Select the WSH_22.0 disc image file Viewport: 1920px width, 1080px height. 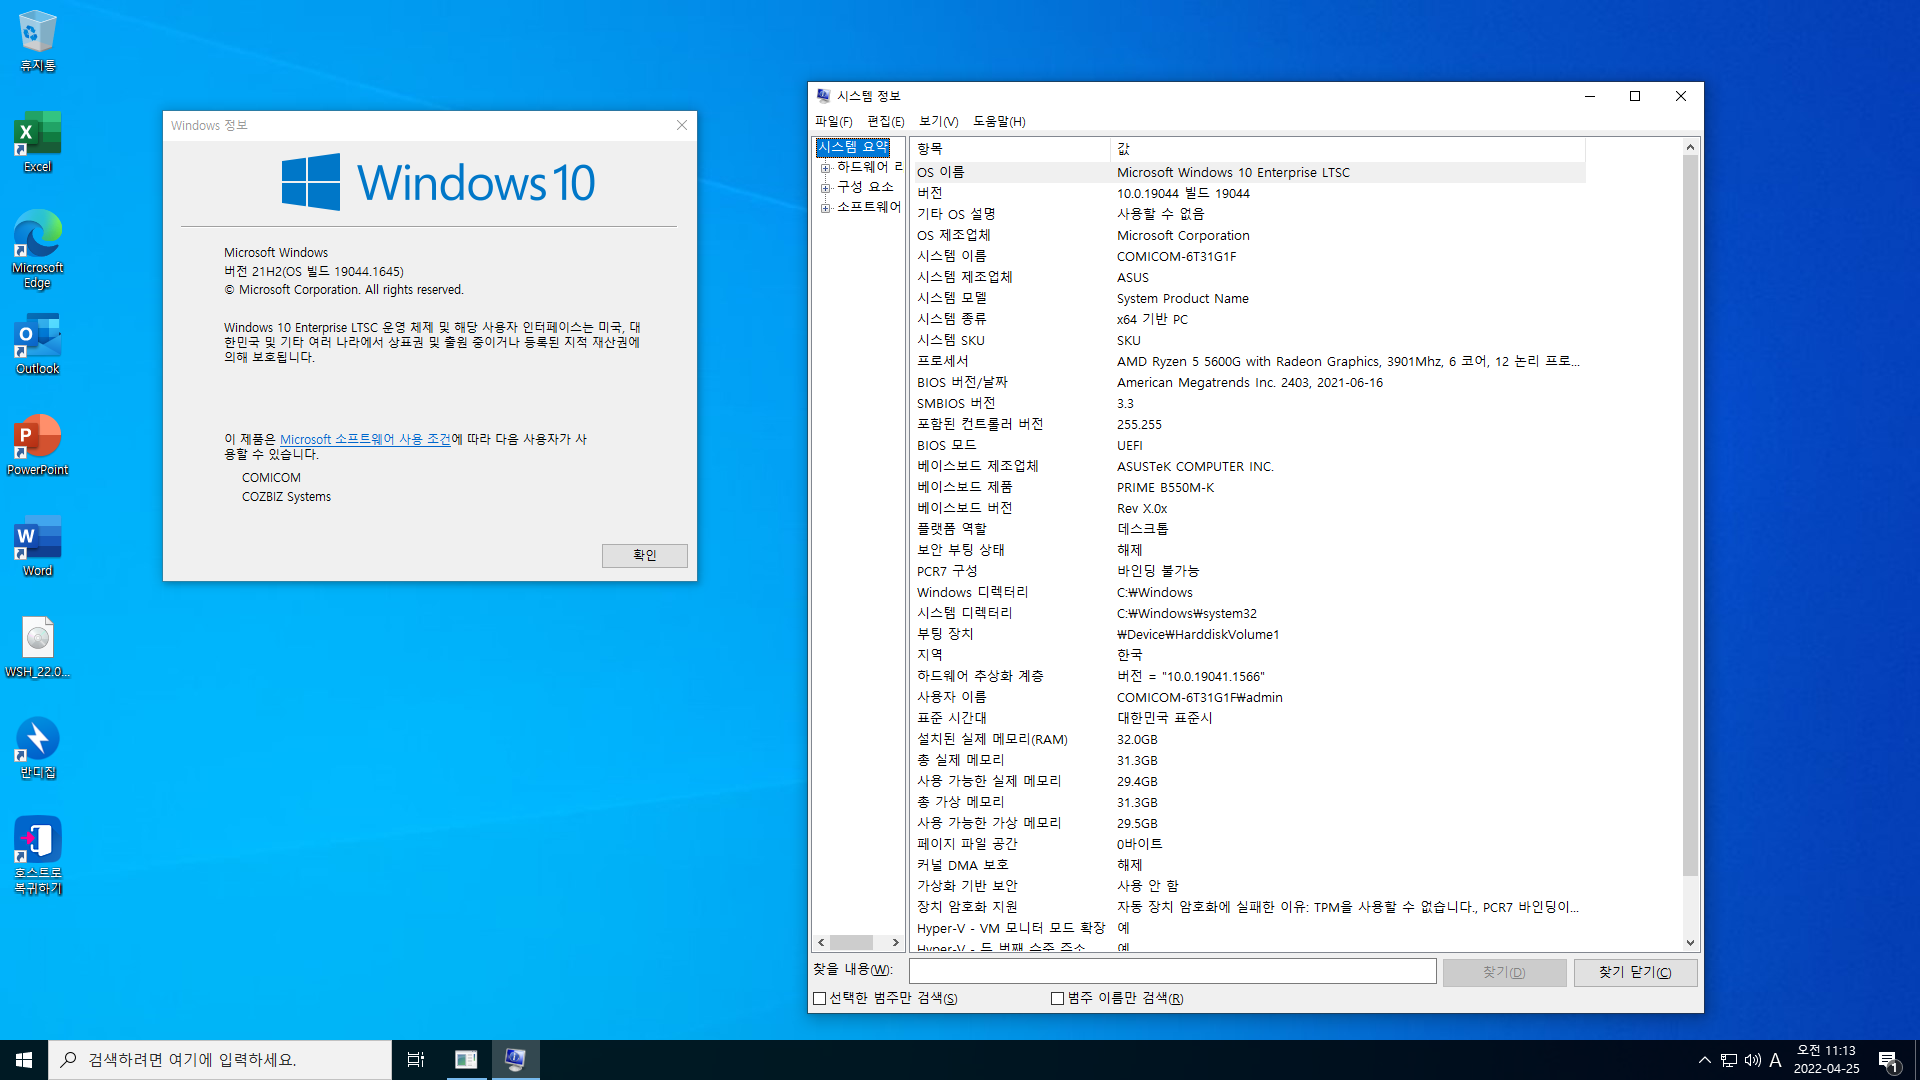(38, 647)
